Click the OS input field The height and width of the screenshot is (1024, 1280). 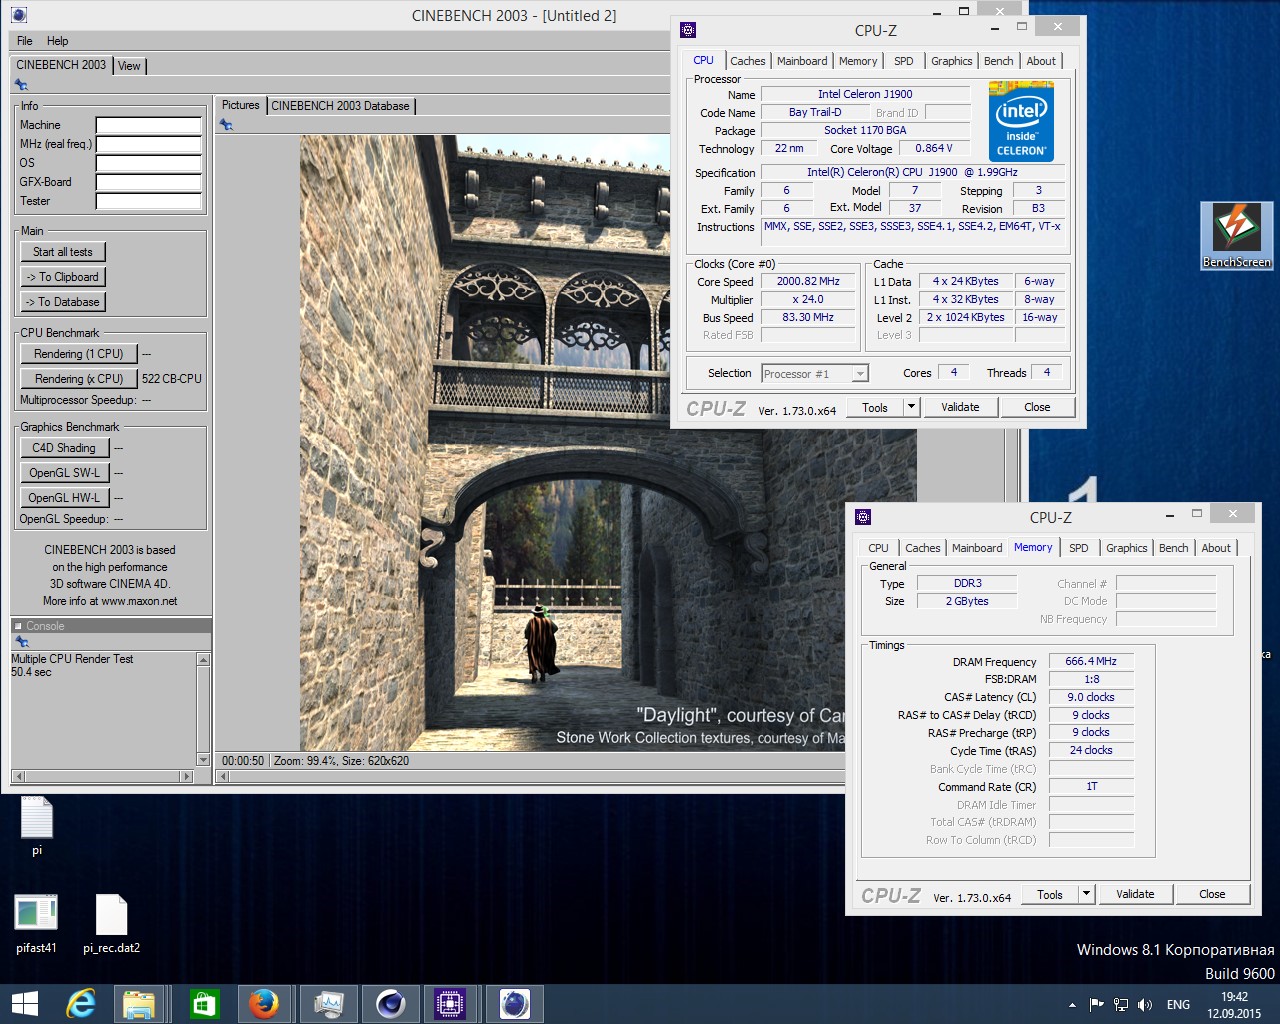point(149,163)
